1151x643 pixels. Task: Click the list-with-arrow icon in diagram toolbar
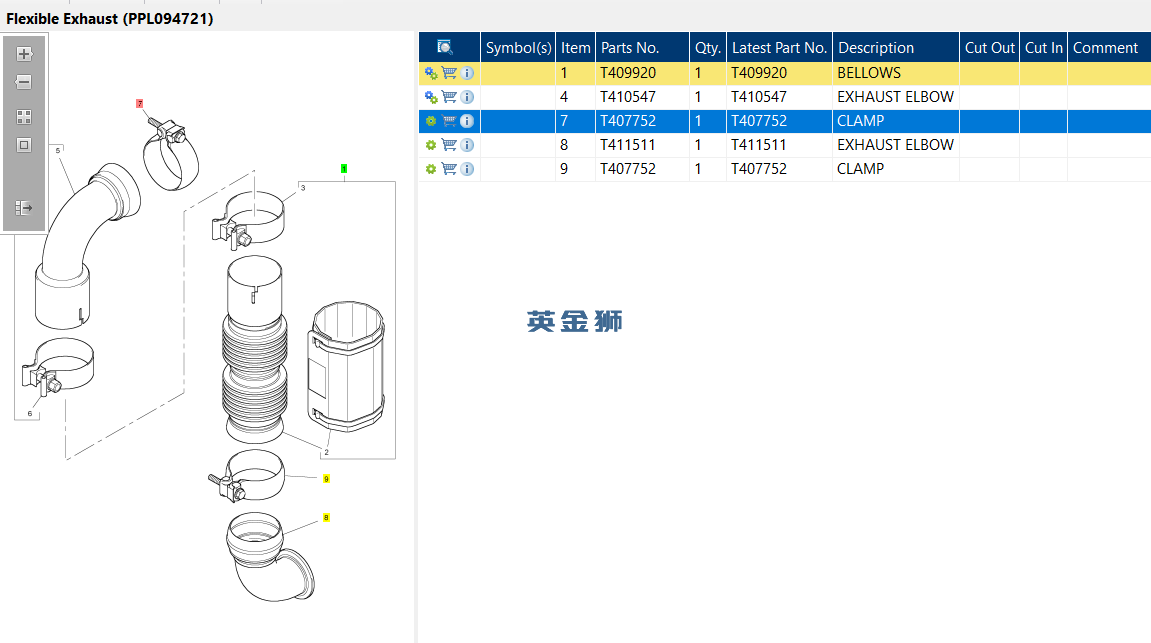click(24, 208)
